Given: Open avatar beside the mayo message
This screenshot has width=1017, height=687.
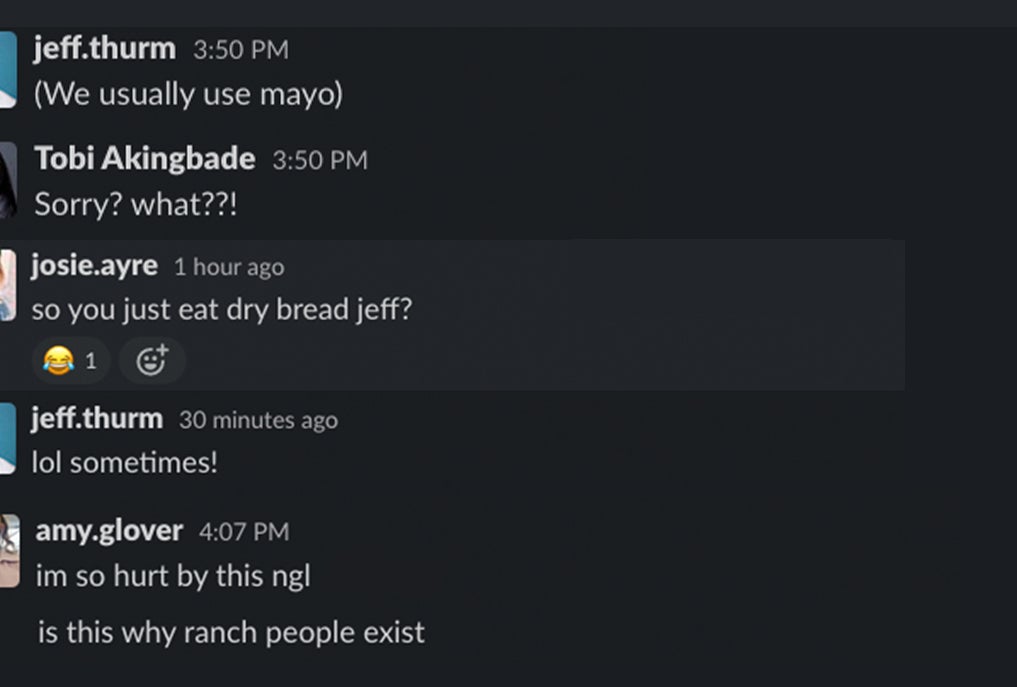Looking at the screenshot, I should (7, 69).
